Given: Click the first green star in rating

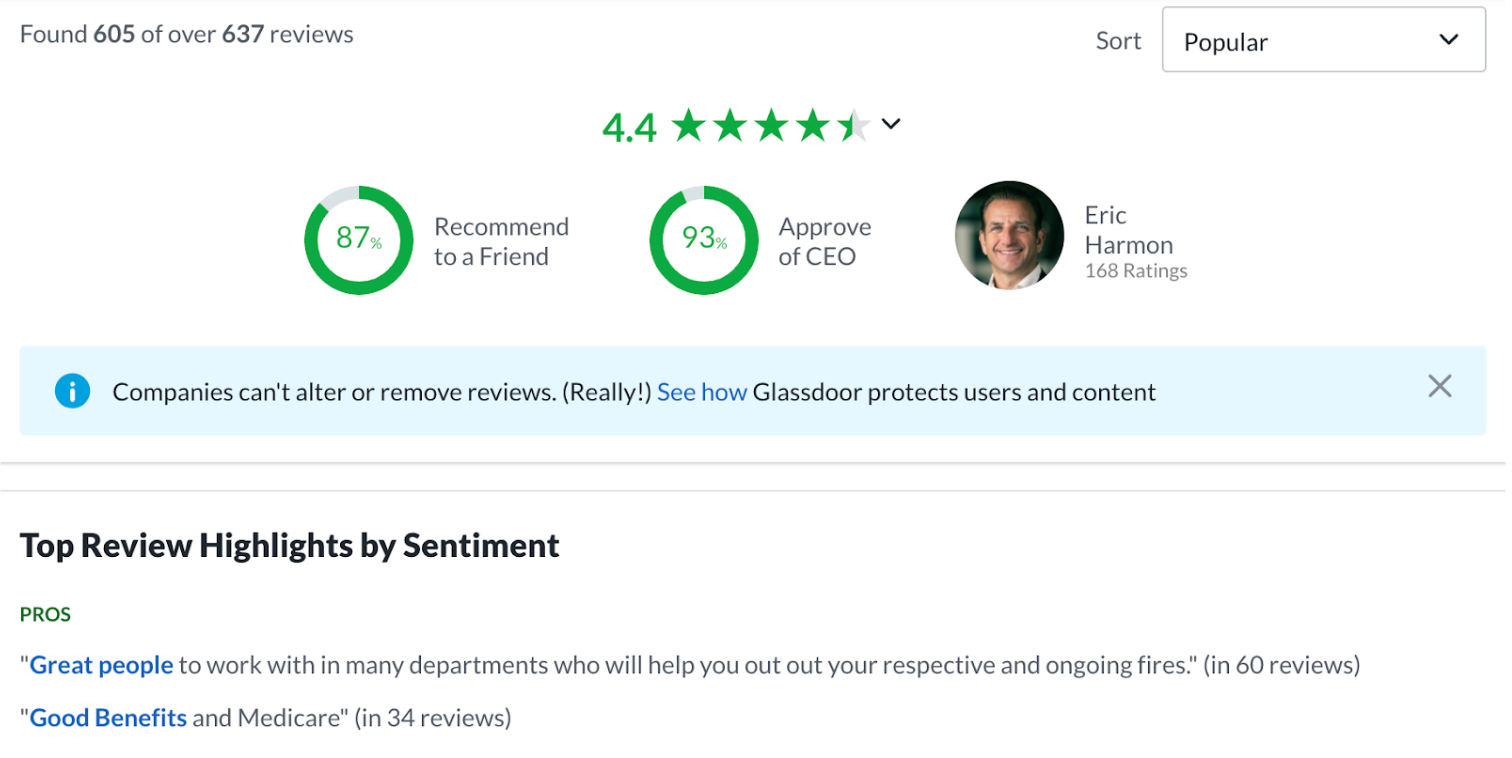Looking at the screenshot, I should (690, 124).
